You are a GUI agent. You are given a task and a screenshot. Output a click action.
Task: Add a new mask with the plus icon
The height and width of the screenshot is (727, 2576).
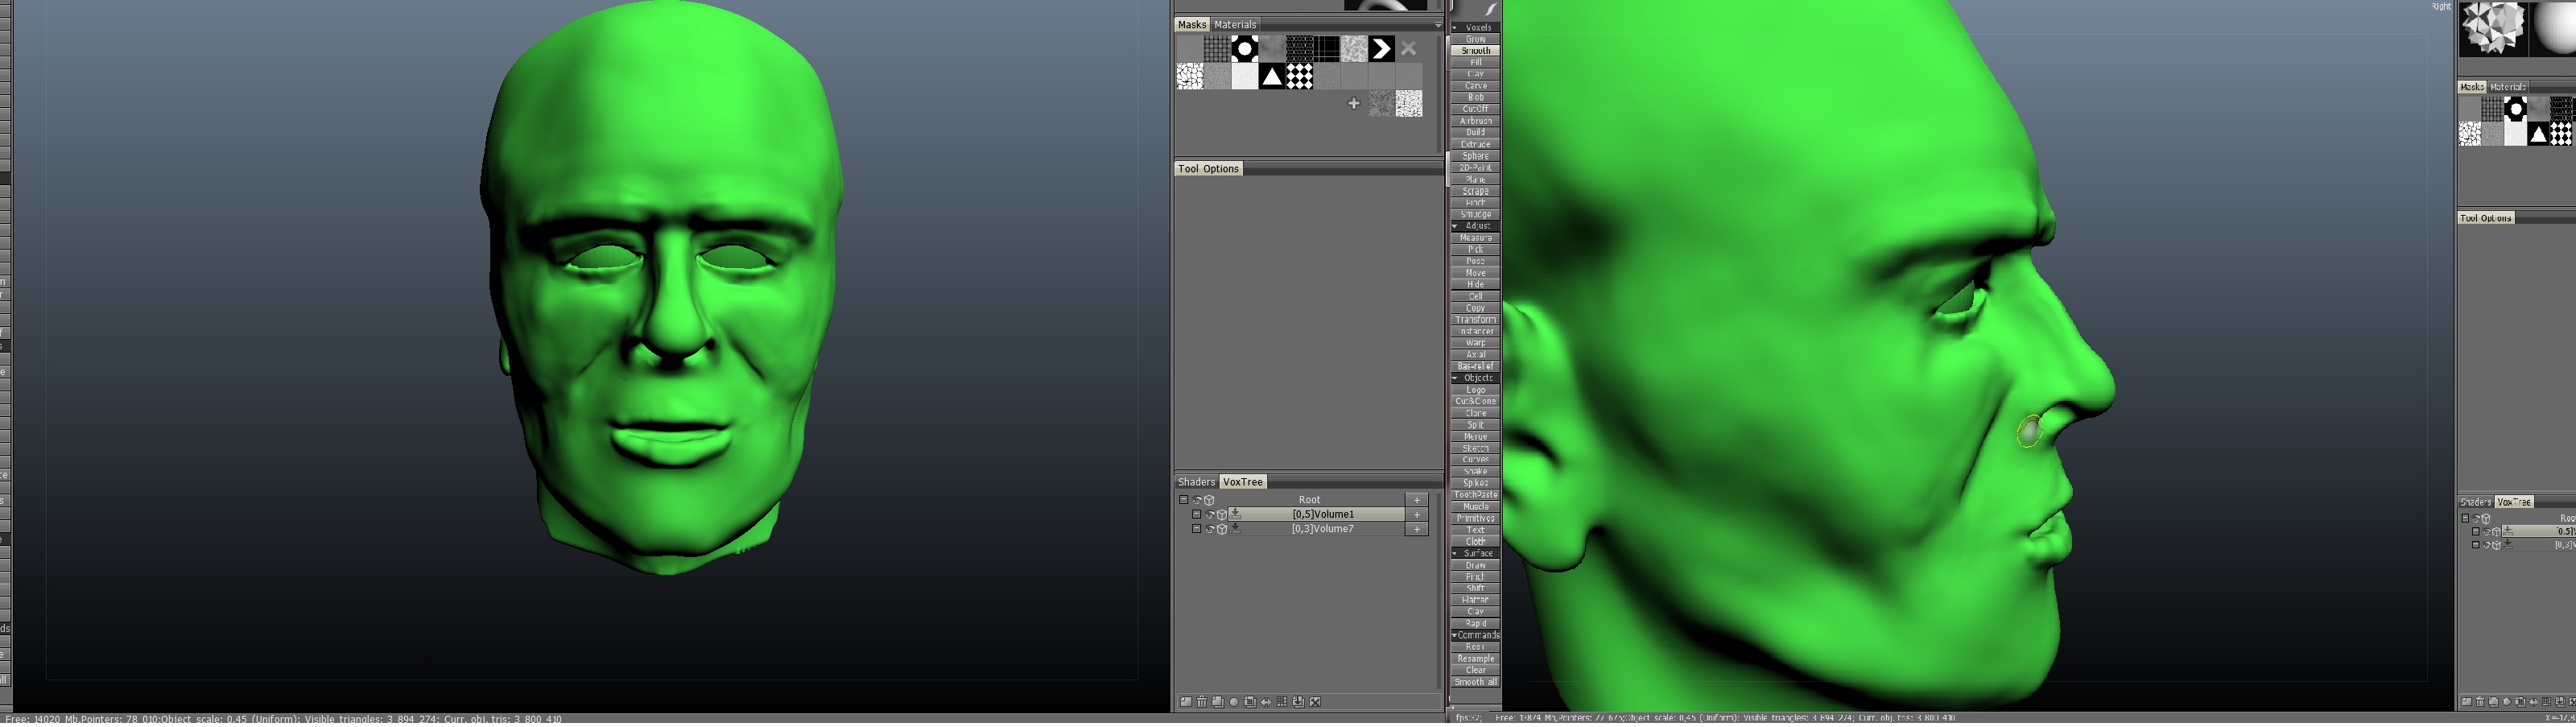[1354, 103]
